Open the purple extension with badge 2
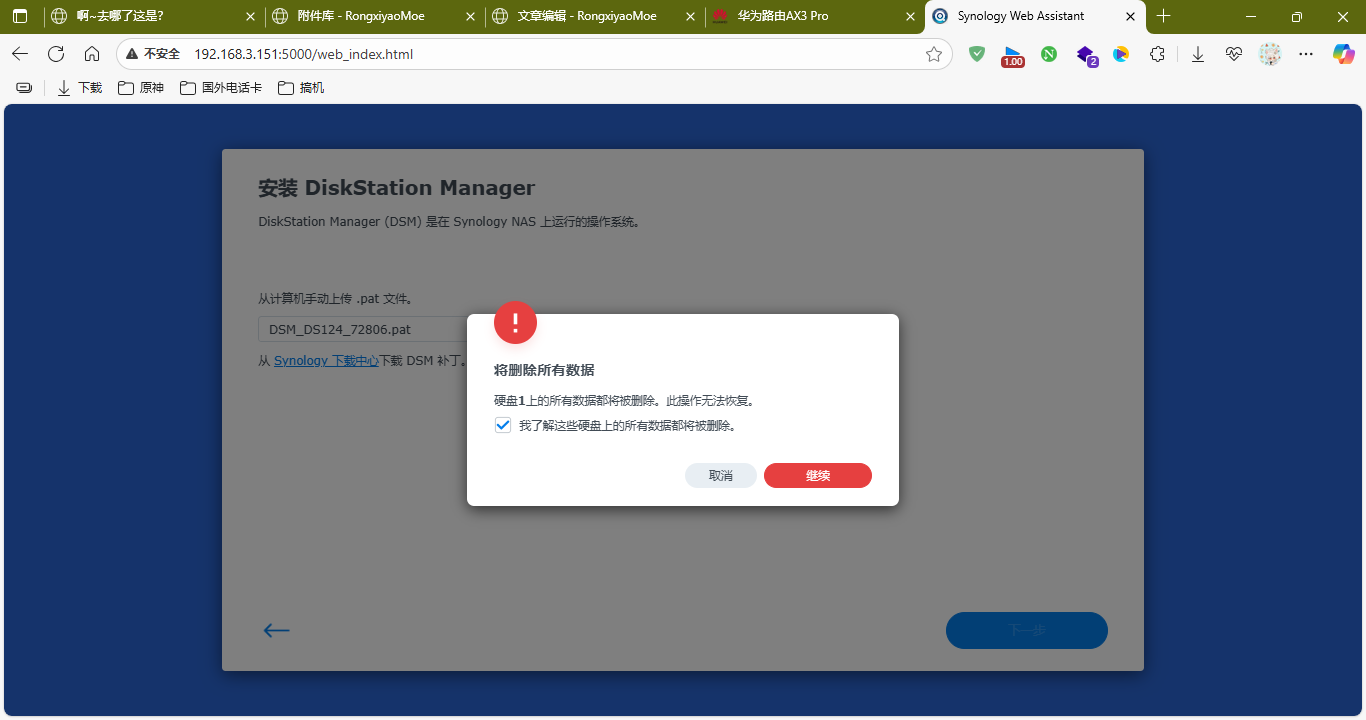Screen dimensions: 1366x720 (x=1086, y=55)
